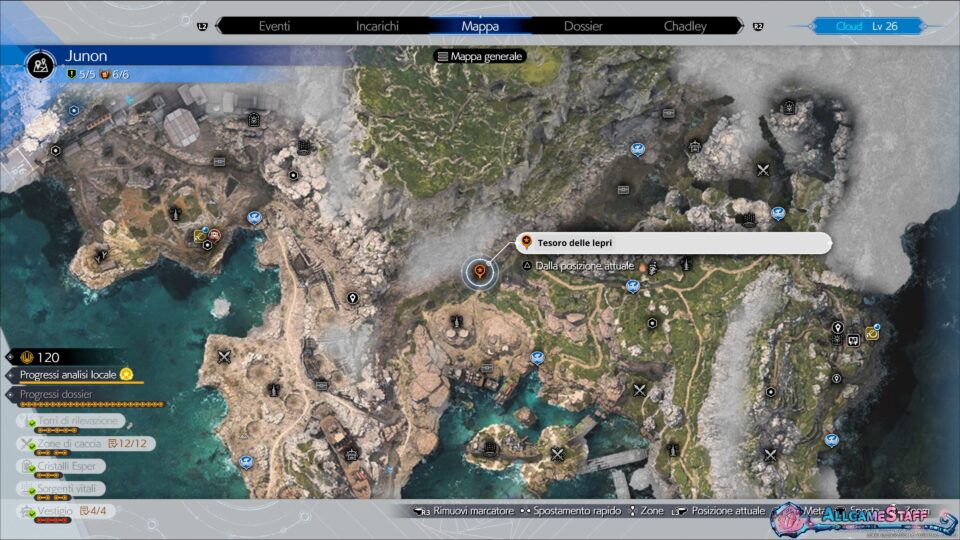Viewport: 960px width, 540px height.
Task: Click the L2 shoulder button icon
Action: [202, 26]
